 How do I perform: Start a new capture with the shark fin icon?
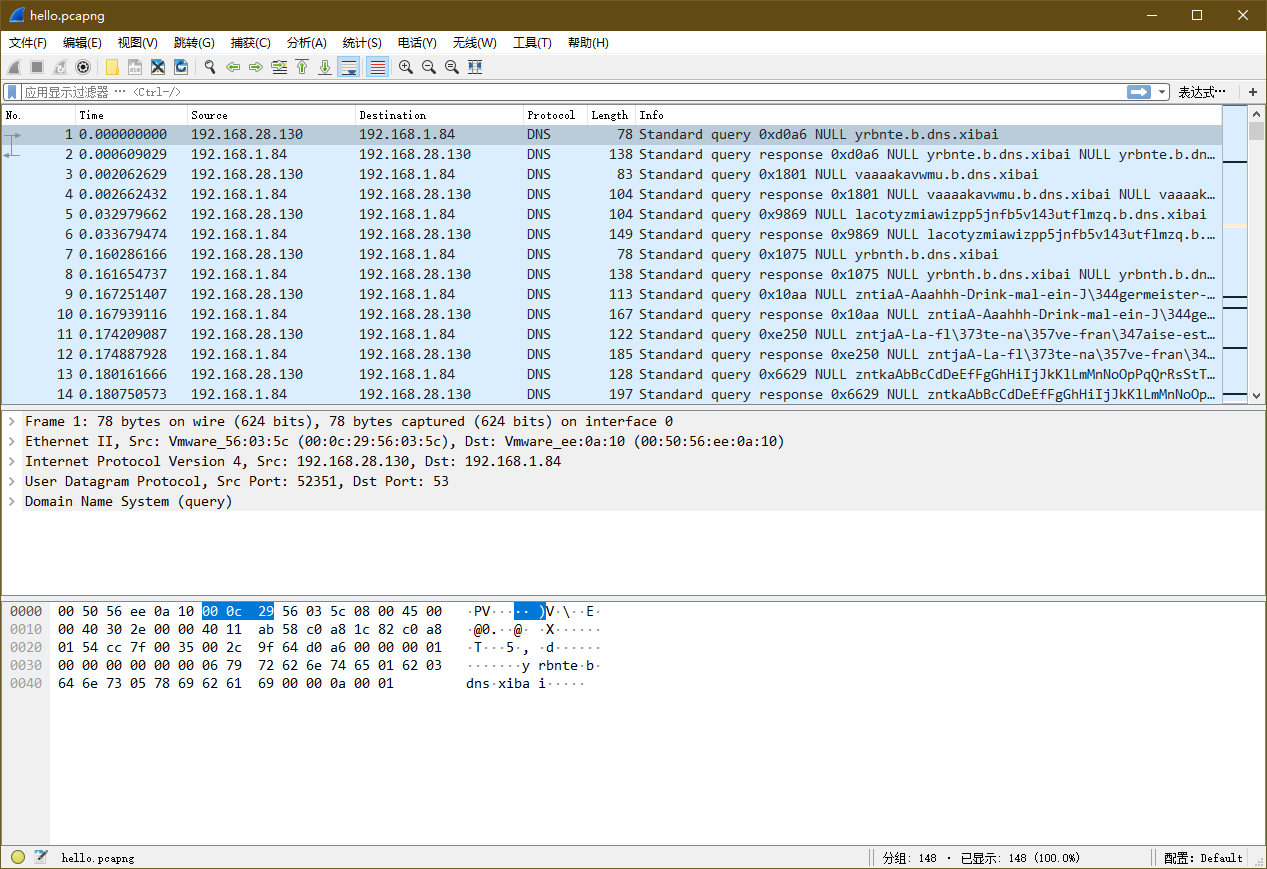coord(14,67)
